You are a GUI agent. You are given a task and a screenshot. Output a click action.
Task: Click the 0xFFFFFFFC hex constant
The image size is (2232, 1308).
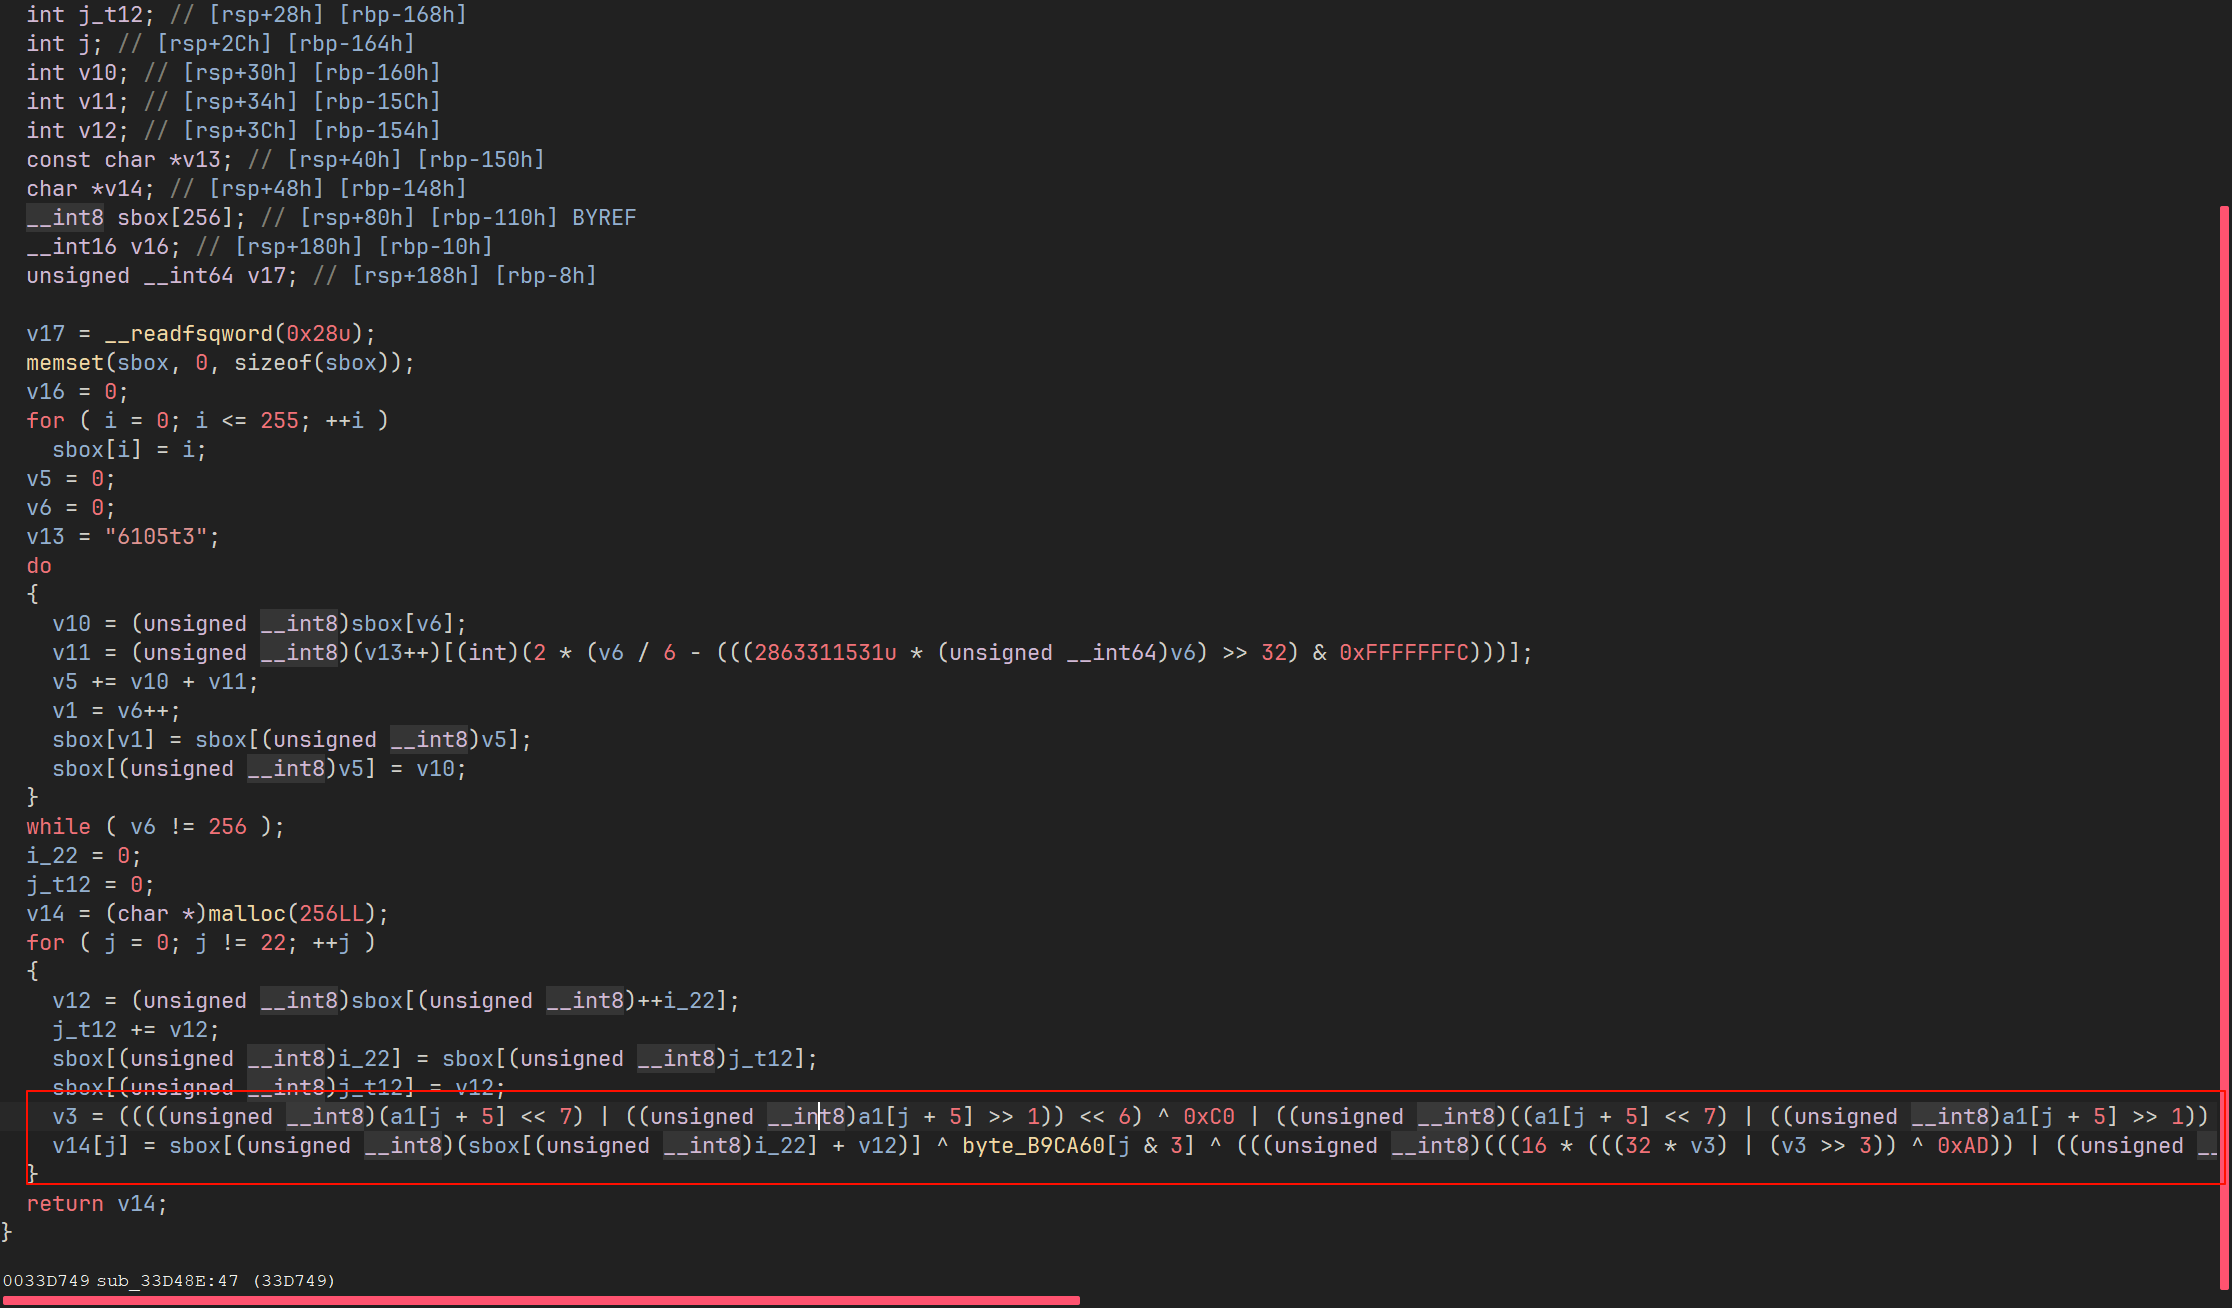[x=1403, y=653]
